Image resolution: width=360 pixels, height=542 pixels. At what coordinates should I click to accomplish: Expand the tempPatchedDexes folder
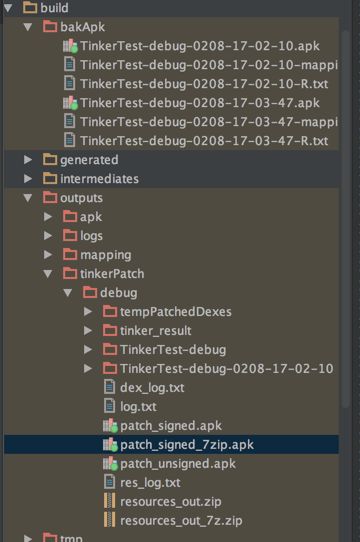tap(88, 312)
